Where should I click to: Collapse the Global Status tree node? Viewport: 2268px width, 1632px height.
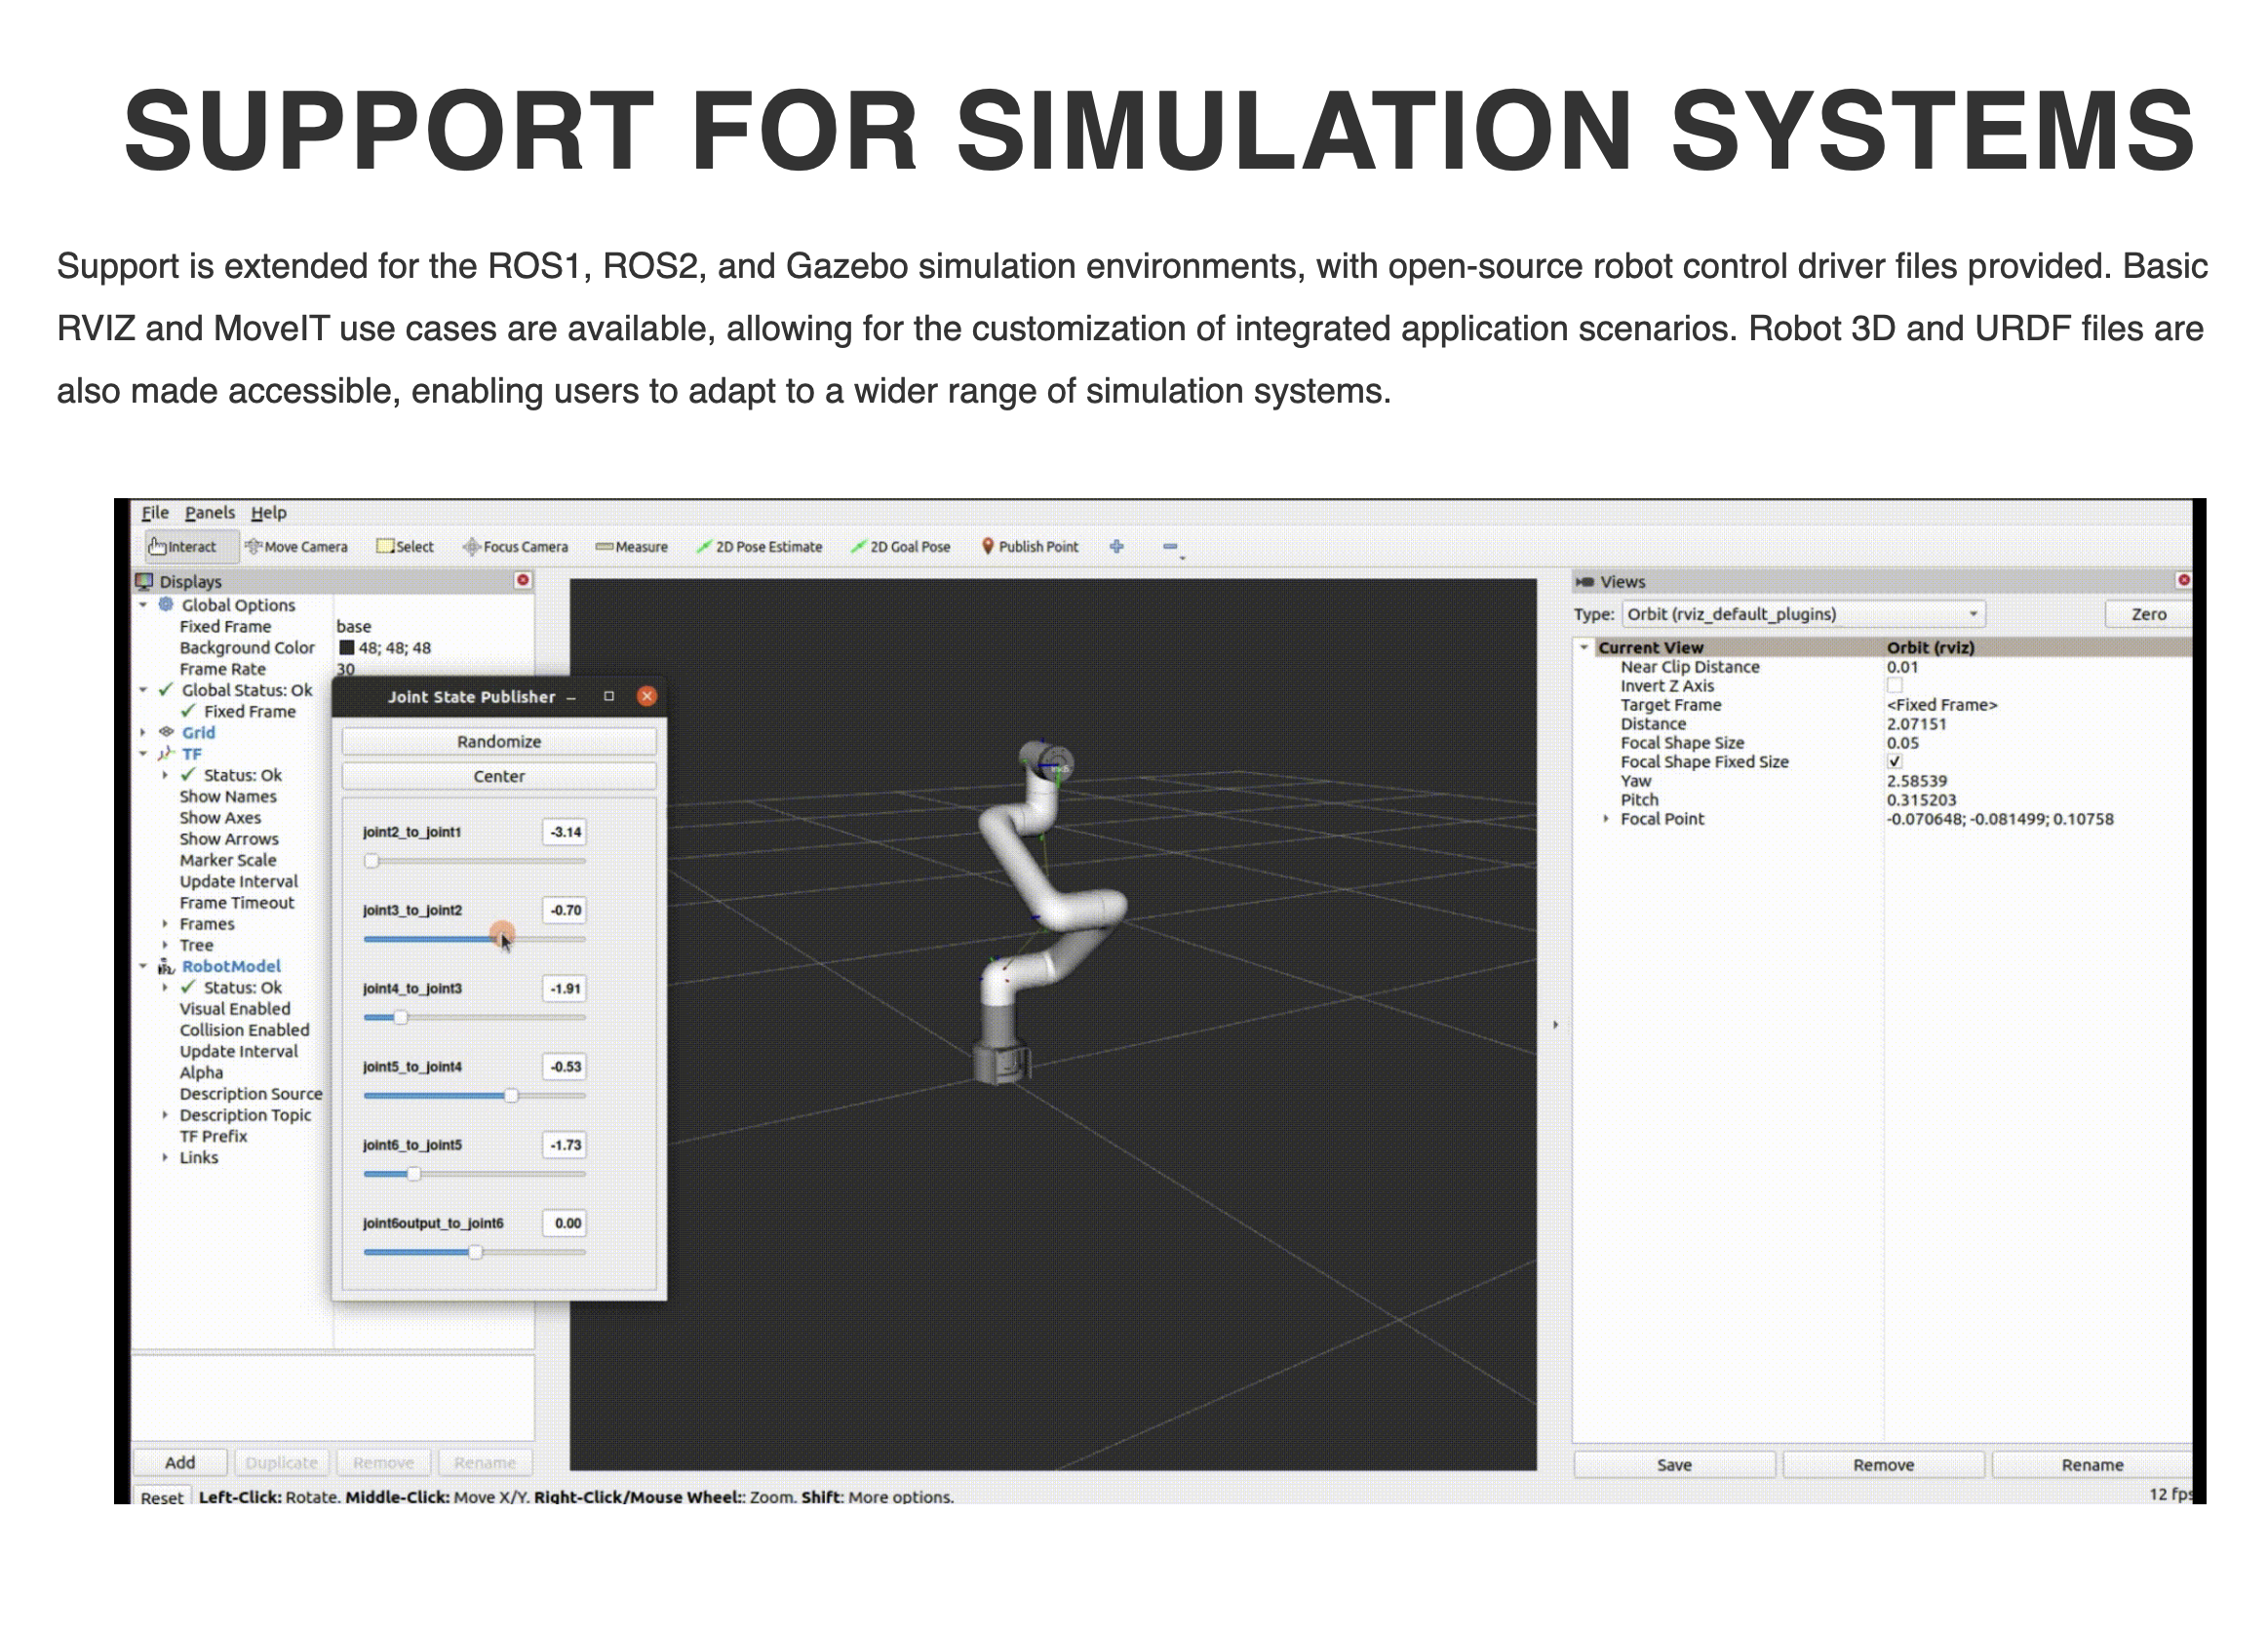[143, 689]
